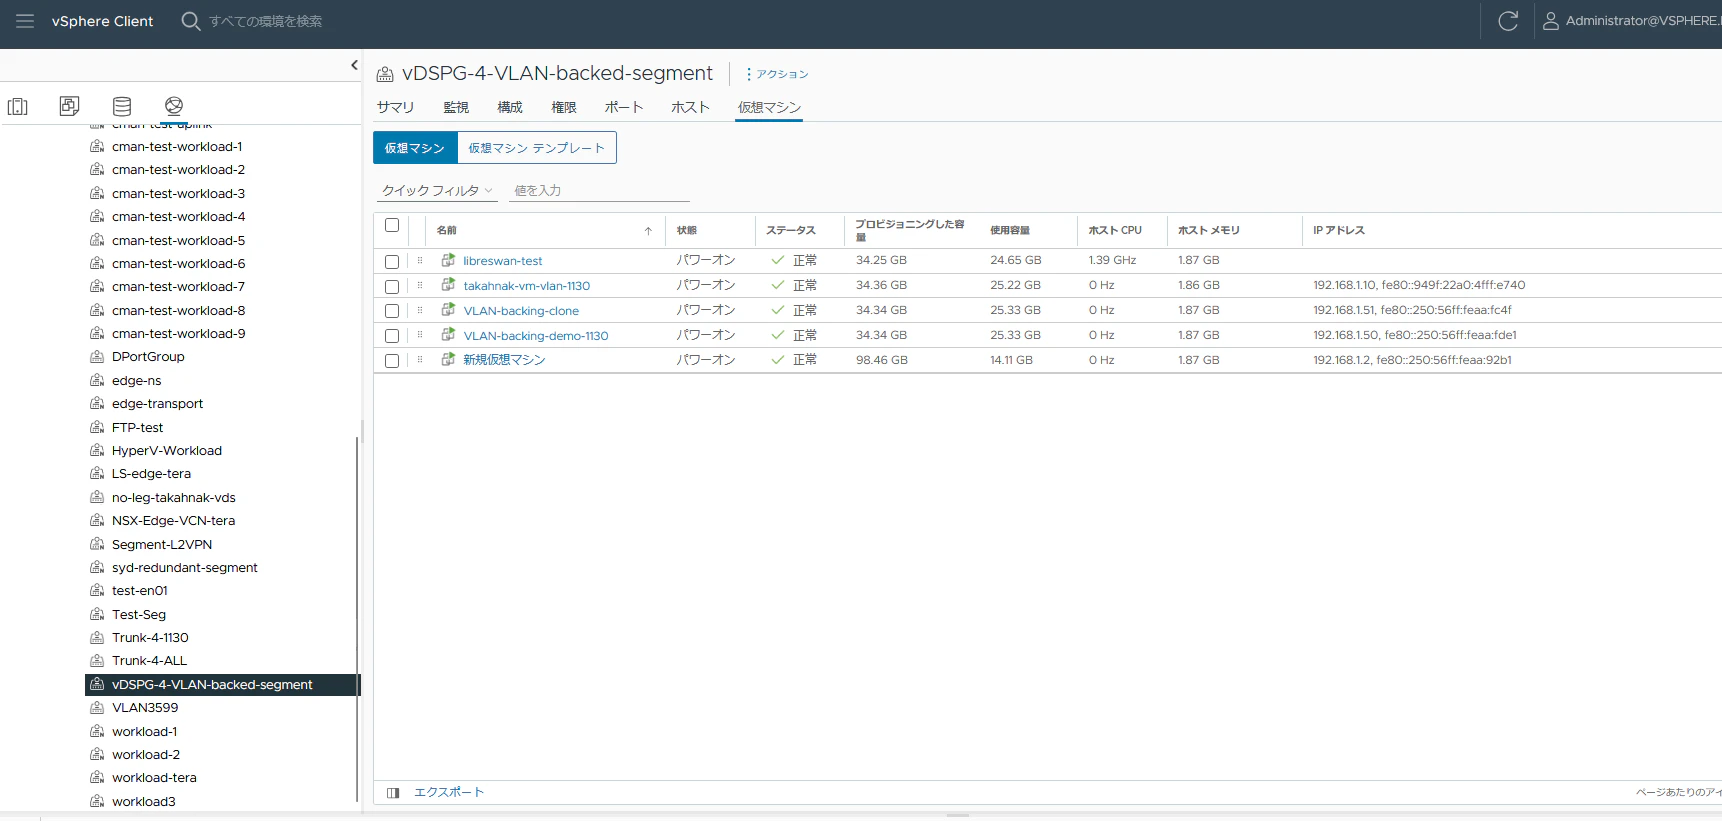
Task: Click the drag handle of 新規仮想マシン row
Action: [x=420, y=360]
